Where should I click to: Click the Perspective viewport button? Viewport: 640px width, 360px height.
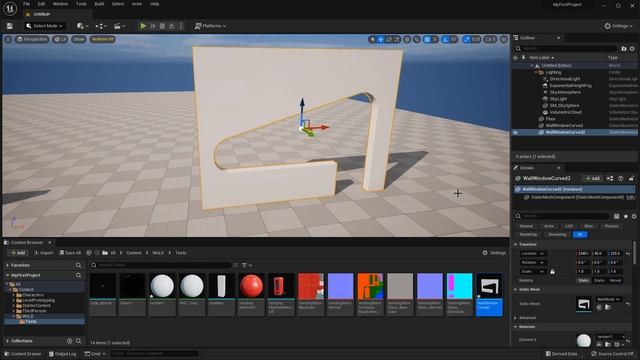32,39
